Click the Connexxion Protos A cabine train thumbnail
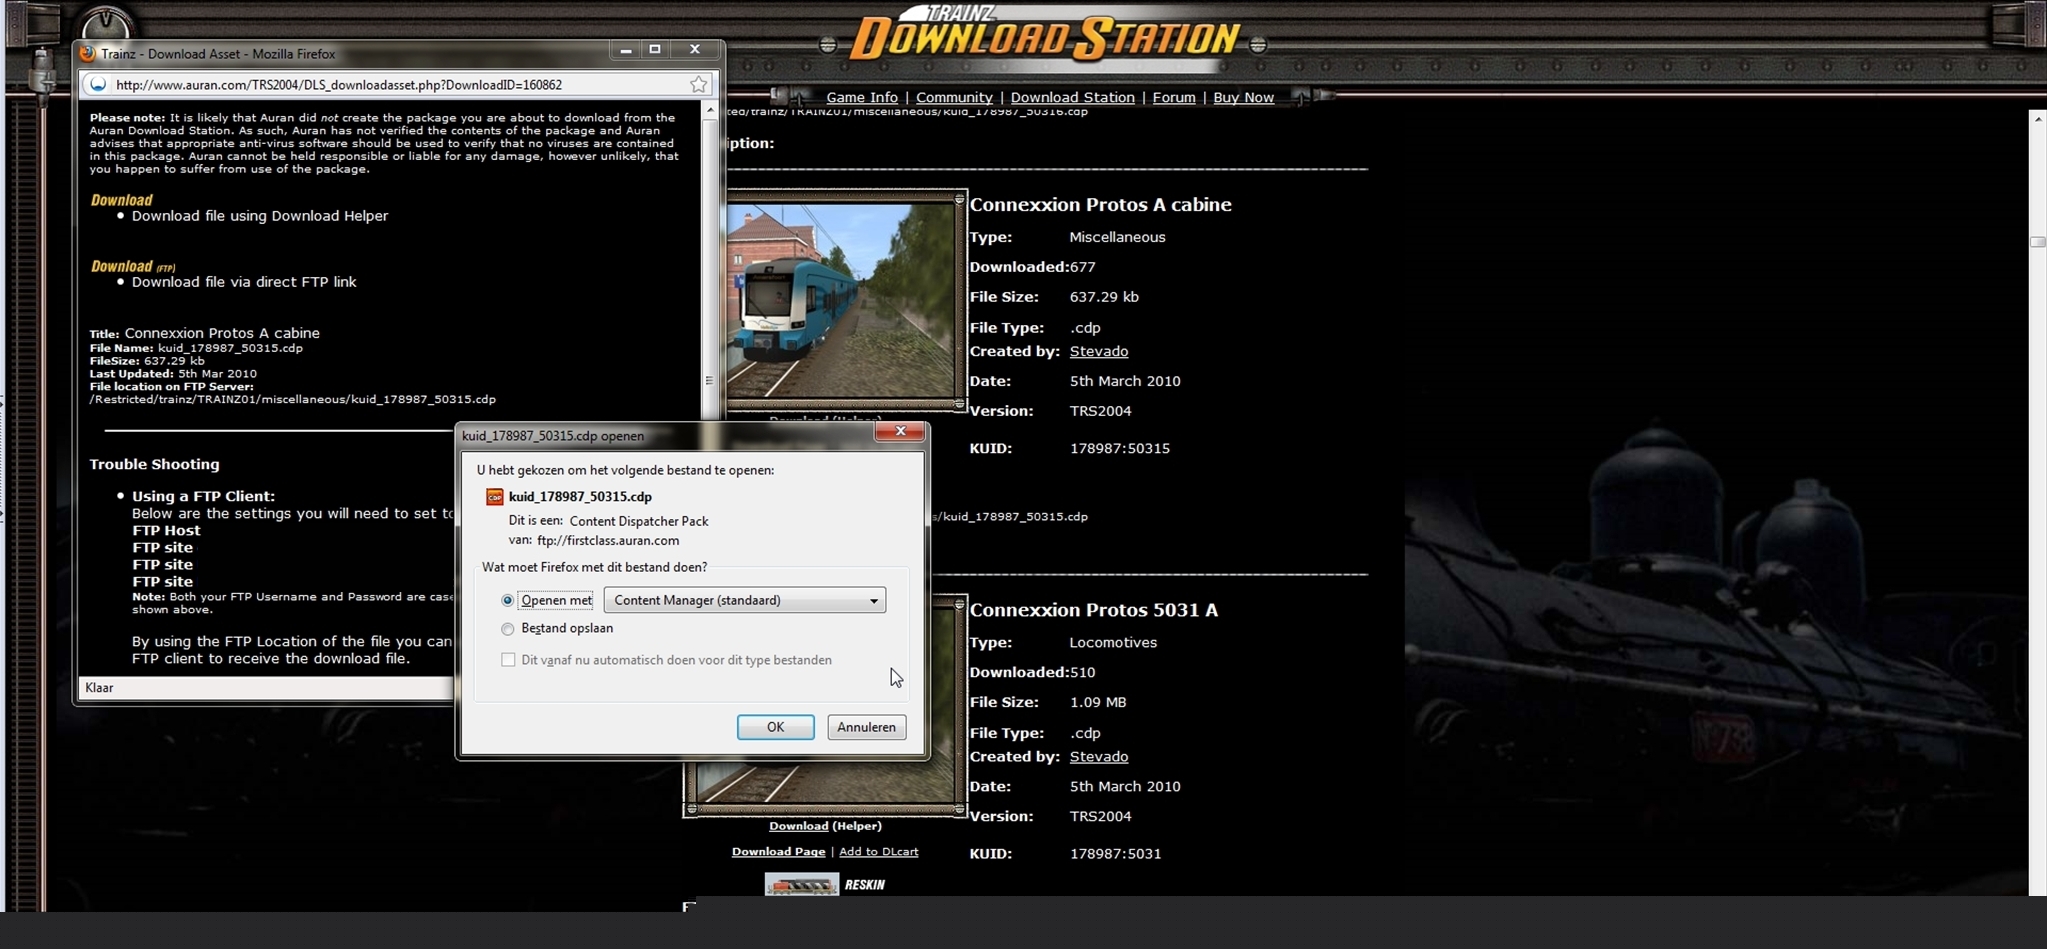 [x=840, y=300]
